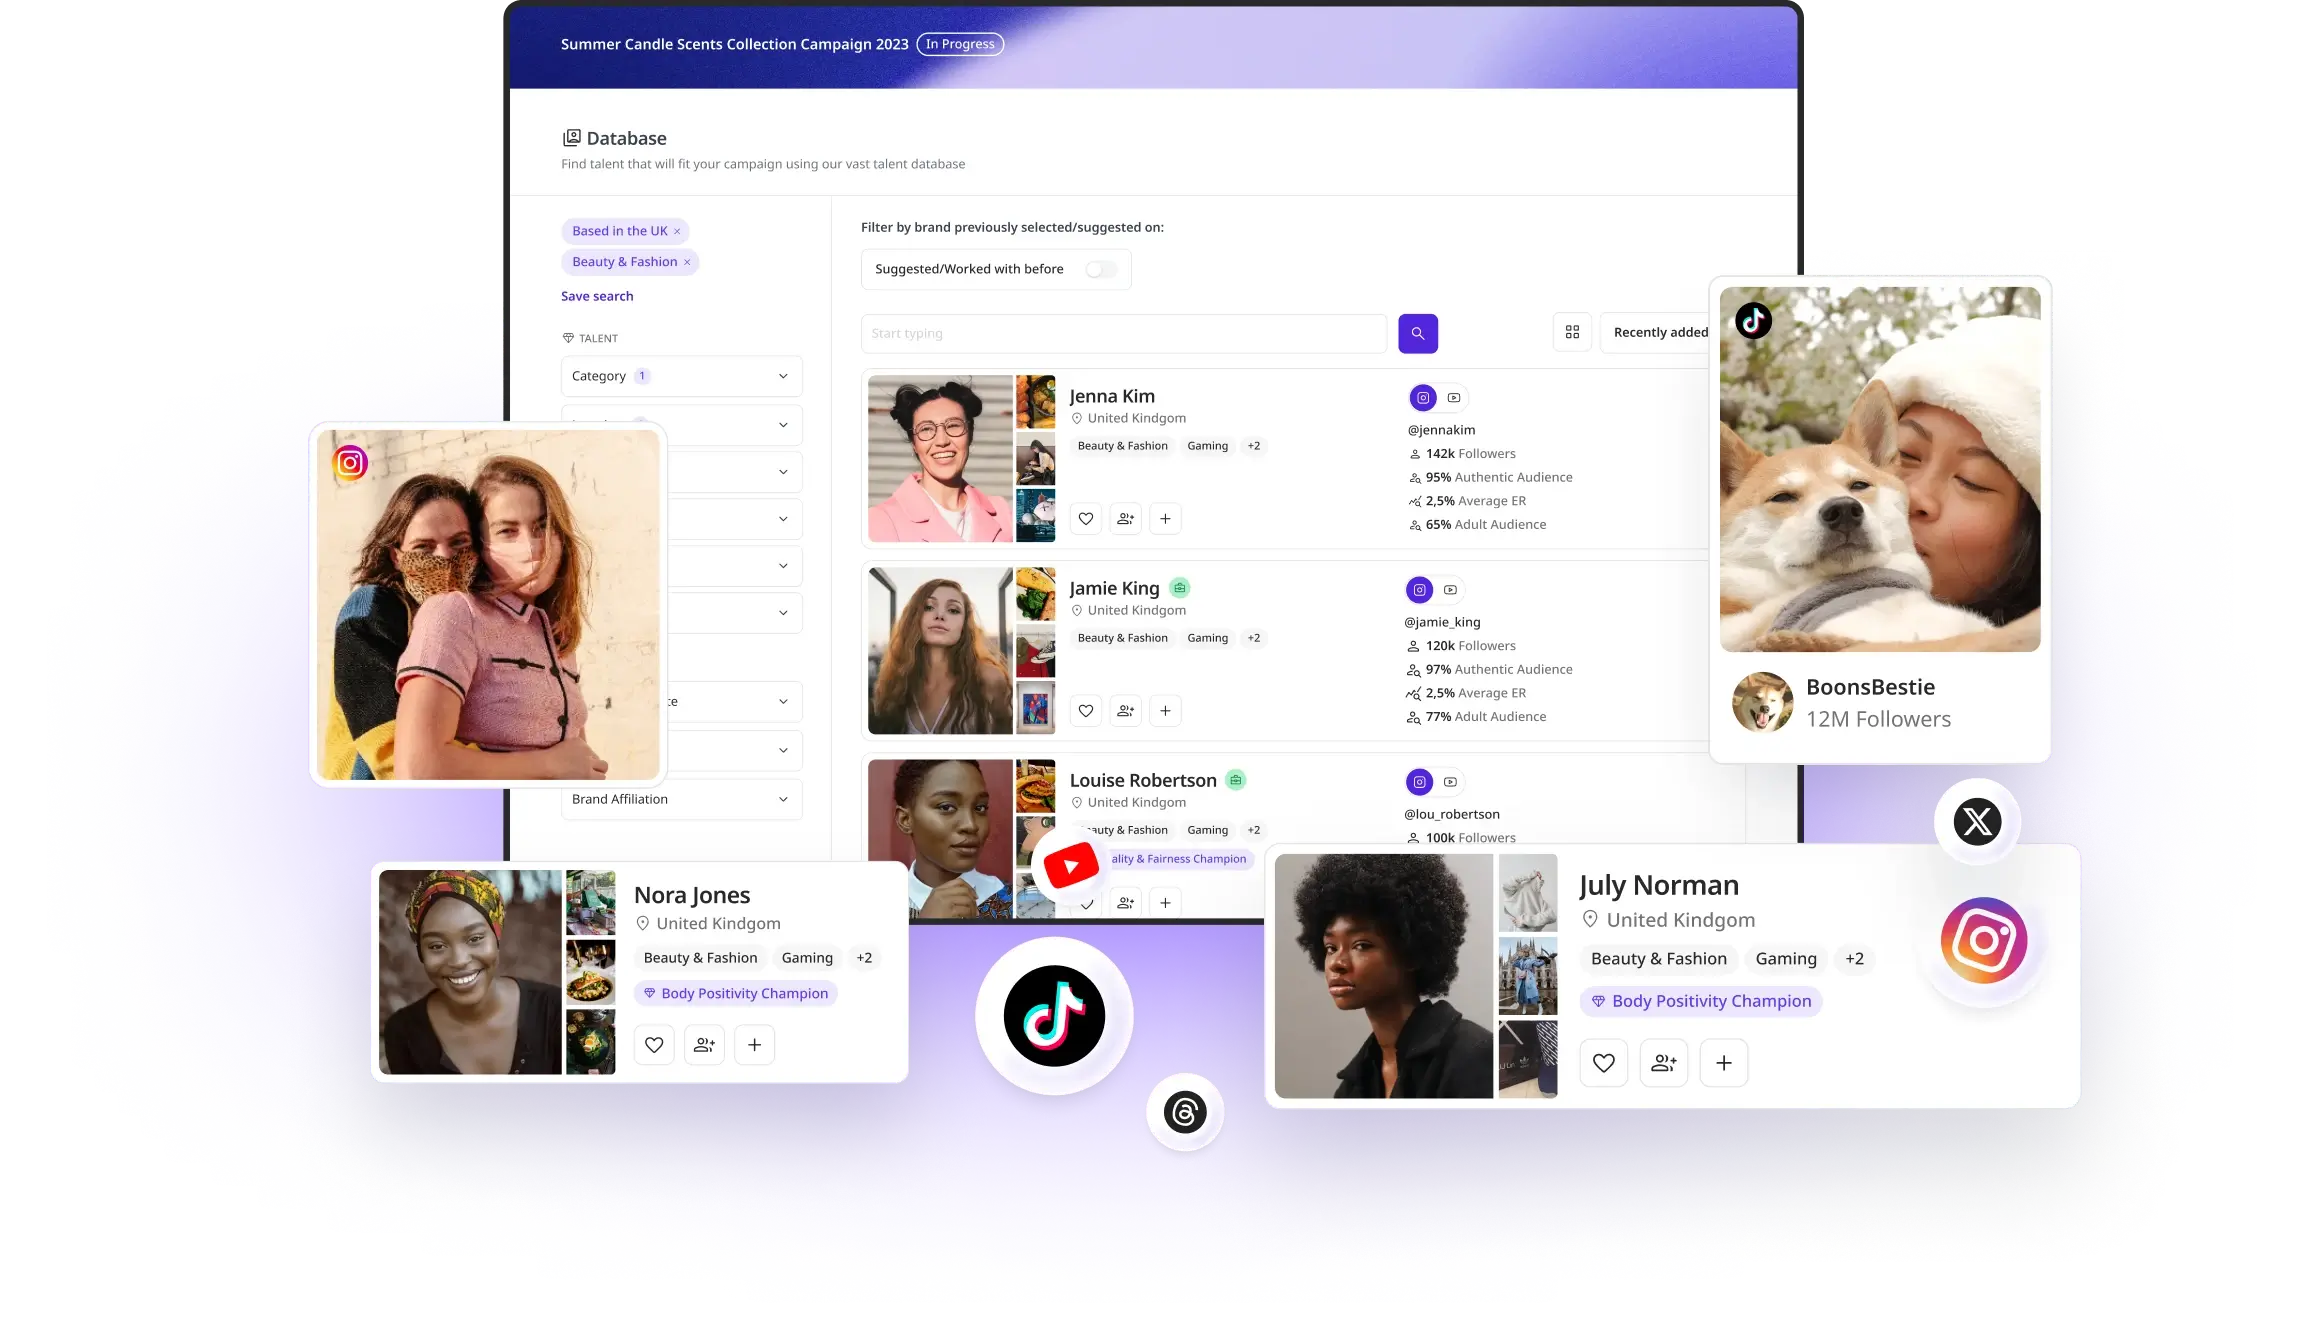Click the add (+) button on Jamie King
The image size is (2298, 1324).
coord(1166,710)
